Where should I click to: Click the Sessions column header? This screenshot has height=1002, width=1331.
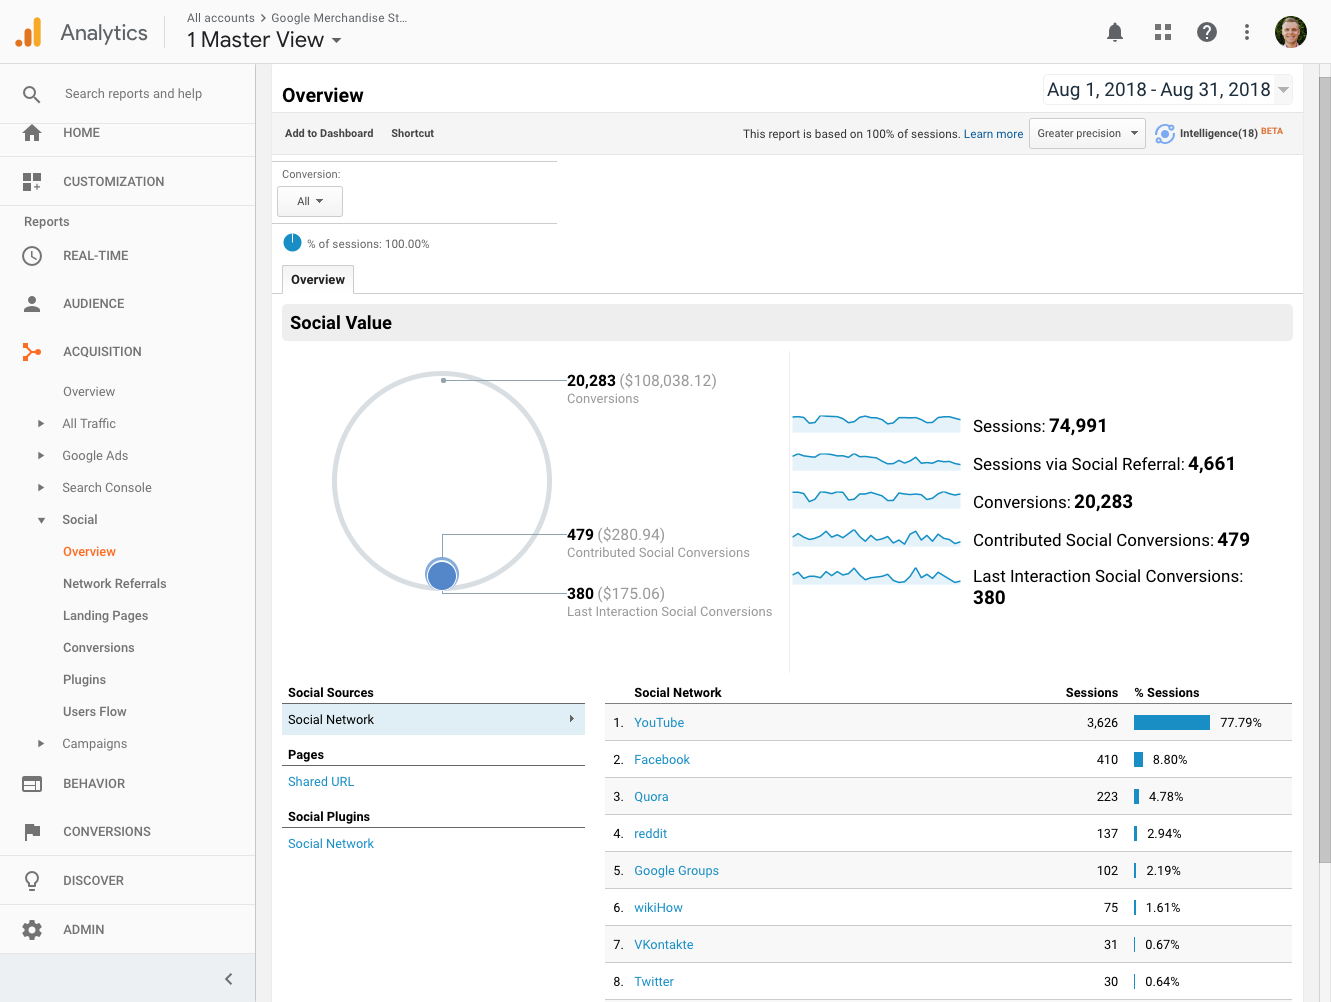[x=1091, y=693]
